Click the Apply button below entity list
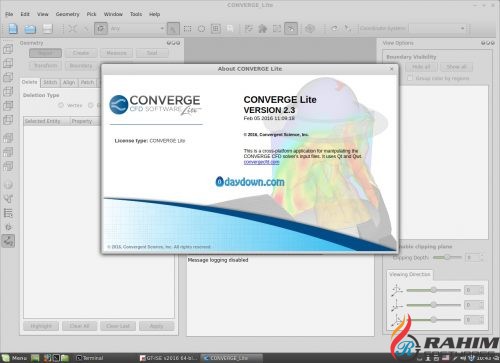 click(x=156, y=326)
